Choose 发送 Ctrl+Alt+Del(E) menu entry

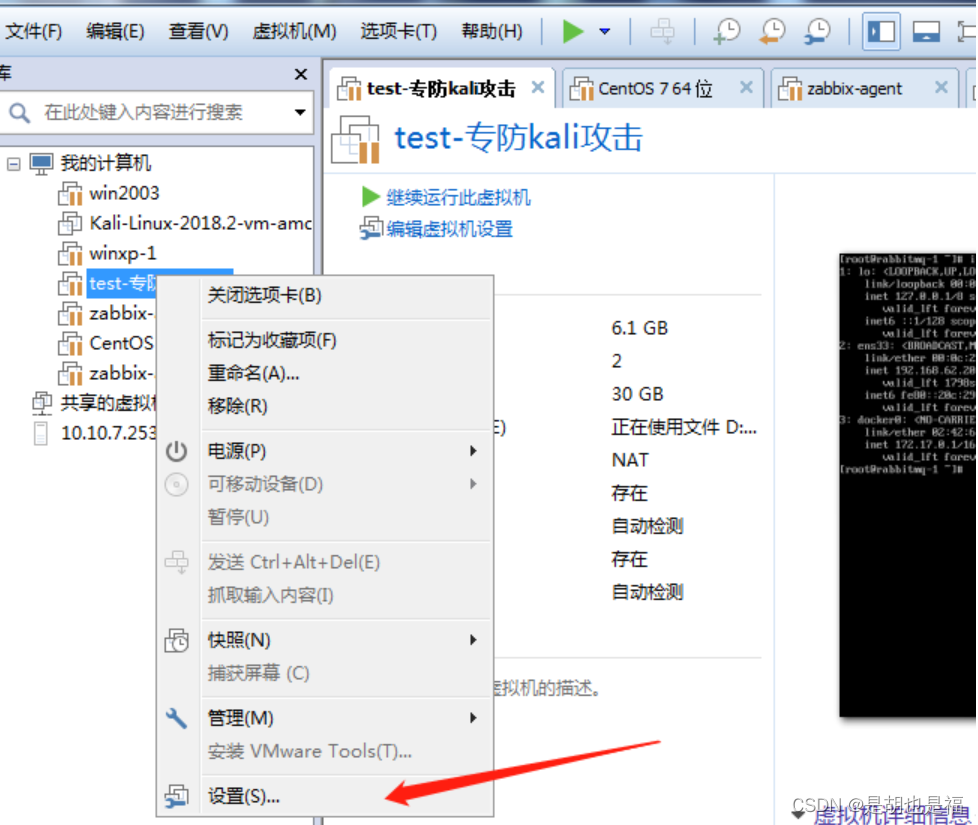(x=294, y=562)
